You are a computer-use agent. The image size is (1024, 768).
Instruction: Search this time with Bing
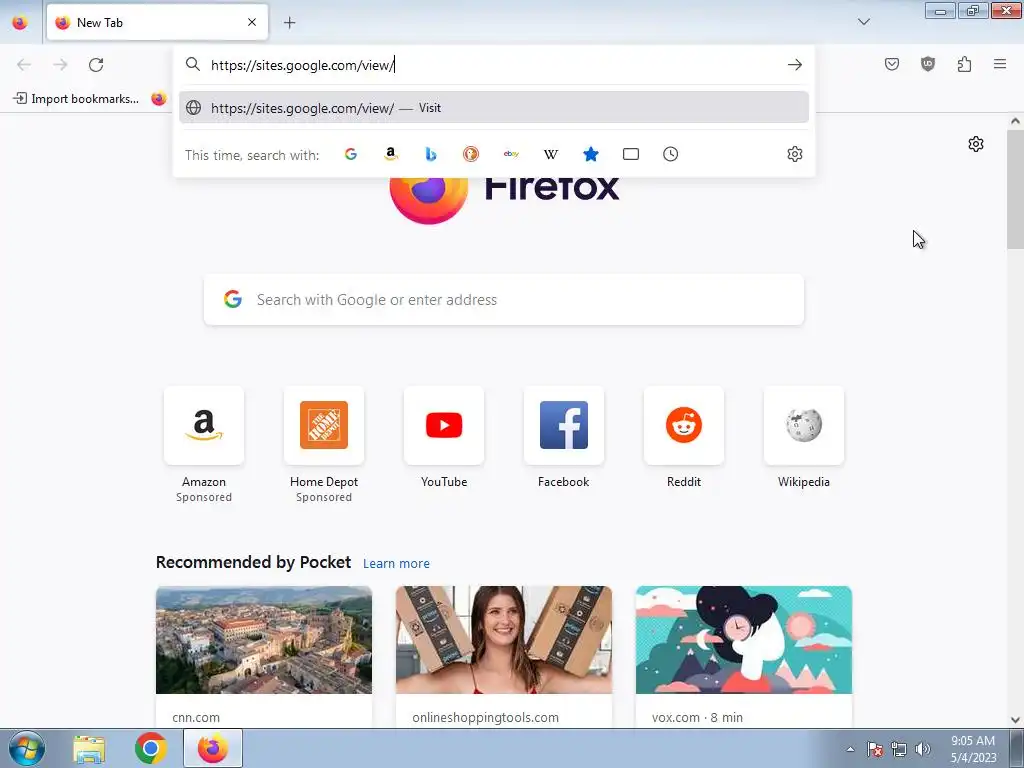click(430, 154)
